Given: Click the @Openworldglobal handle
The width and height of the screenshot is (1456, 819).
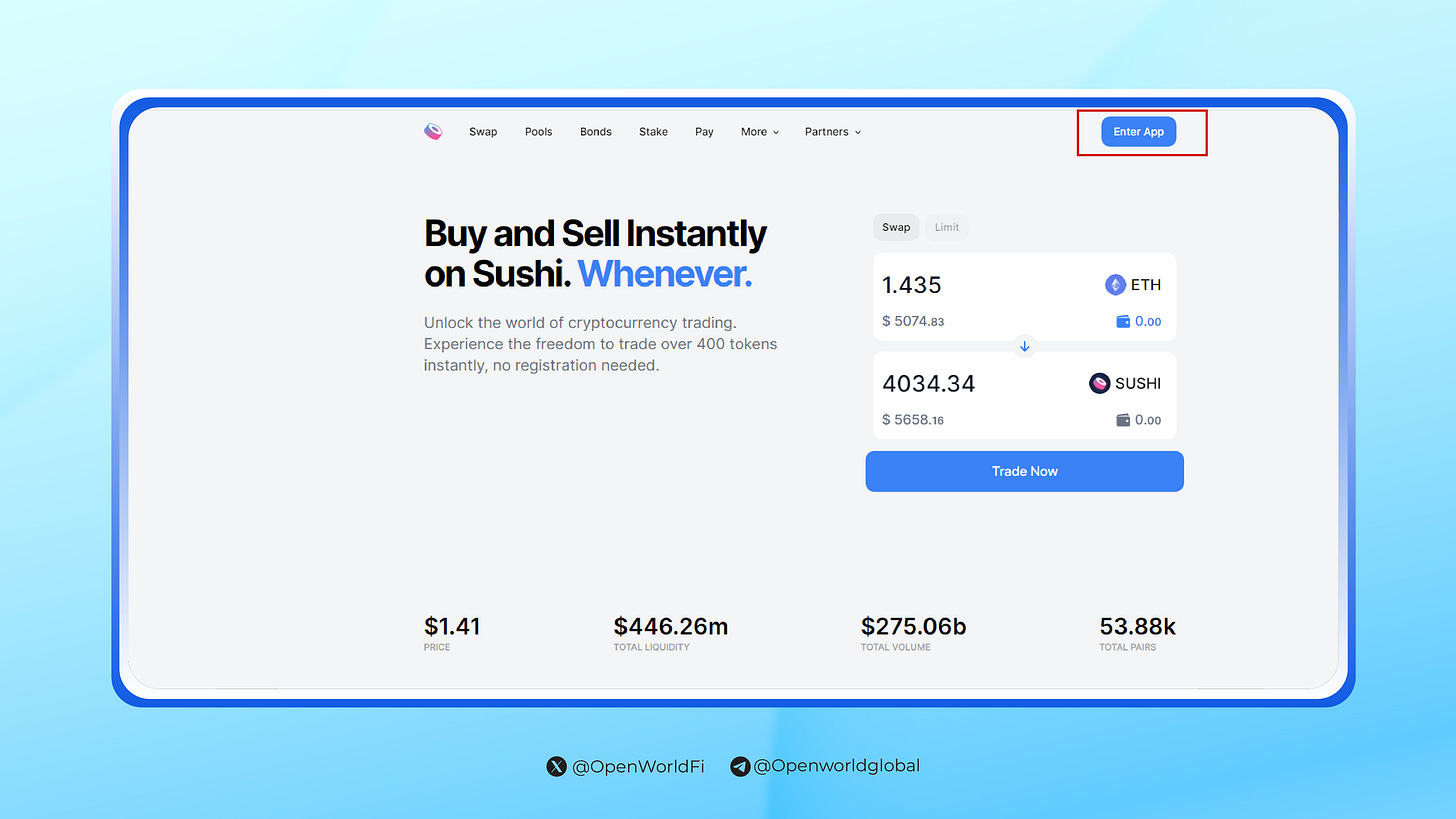Looking at the screenshot, I should [837, 766].
